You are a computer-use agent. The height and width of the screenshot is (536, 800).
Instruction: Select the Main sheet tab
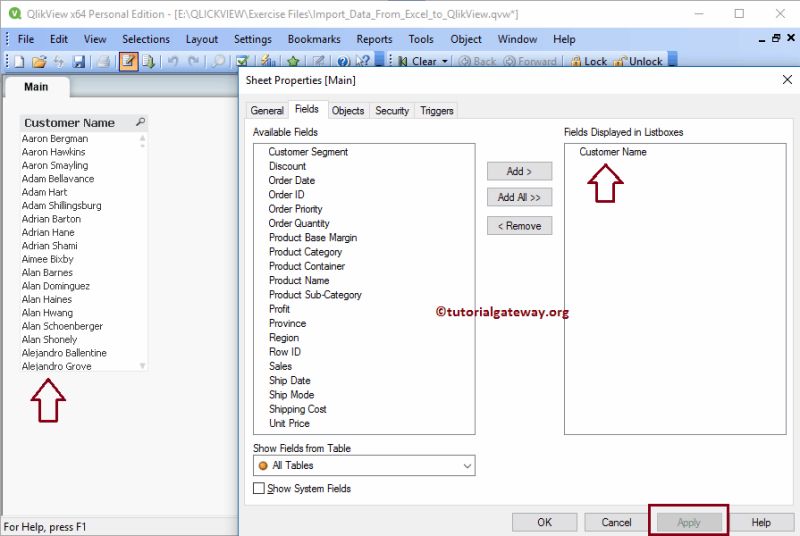coord(36,87)
